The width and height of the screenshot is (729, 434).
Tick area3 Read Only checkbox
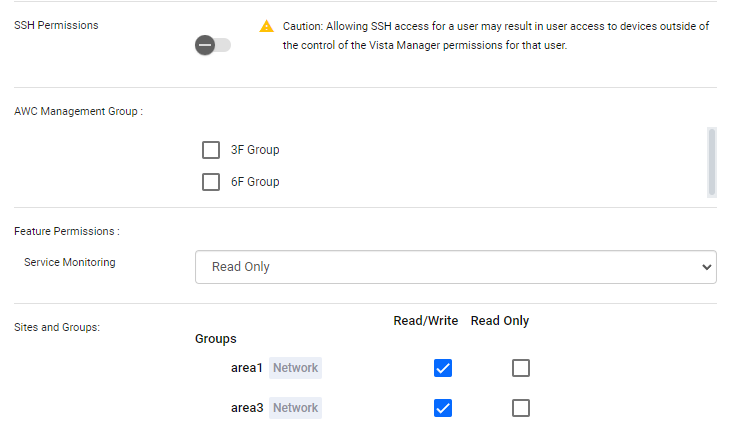(520, 408)
